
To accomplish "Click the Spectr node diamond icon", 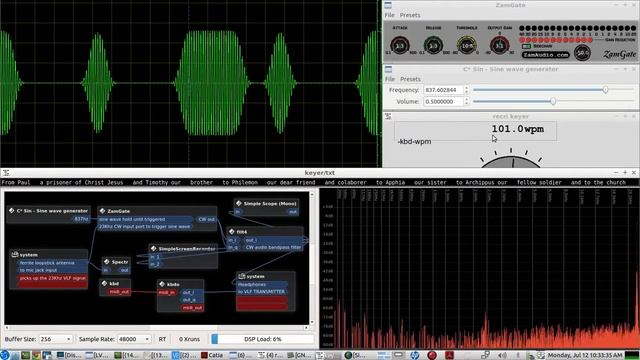I will (107, 262).
